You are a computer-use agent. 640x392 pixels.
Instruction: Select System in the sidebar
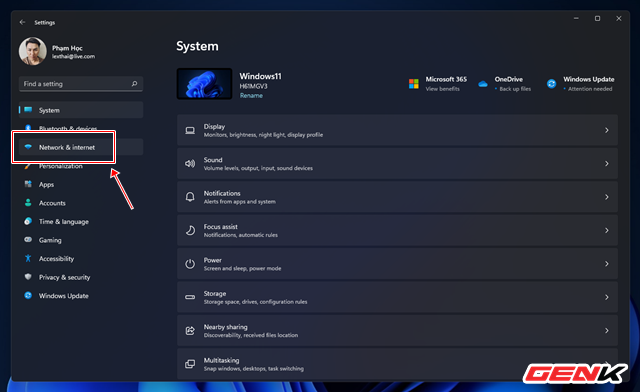(x=81, y=110)
